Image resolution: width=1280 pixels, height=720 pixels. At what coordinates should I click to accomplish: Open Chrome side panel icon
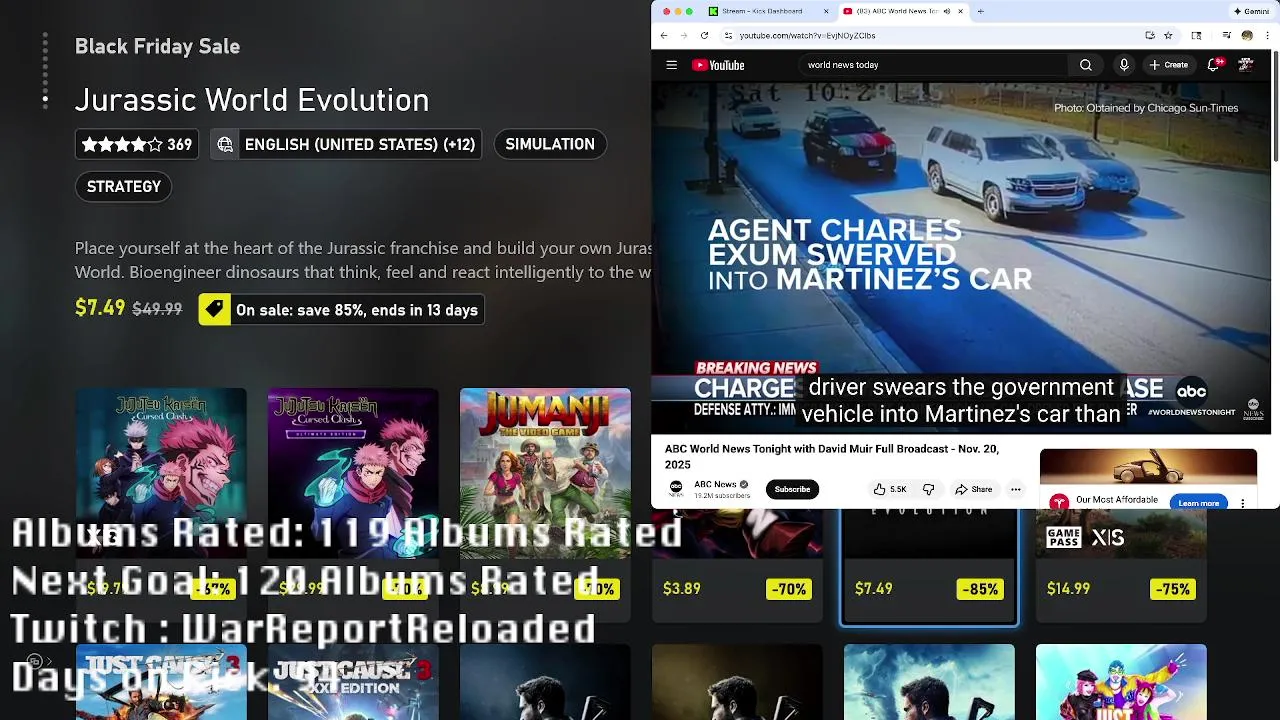click(1196, 35)
